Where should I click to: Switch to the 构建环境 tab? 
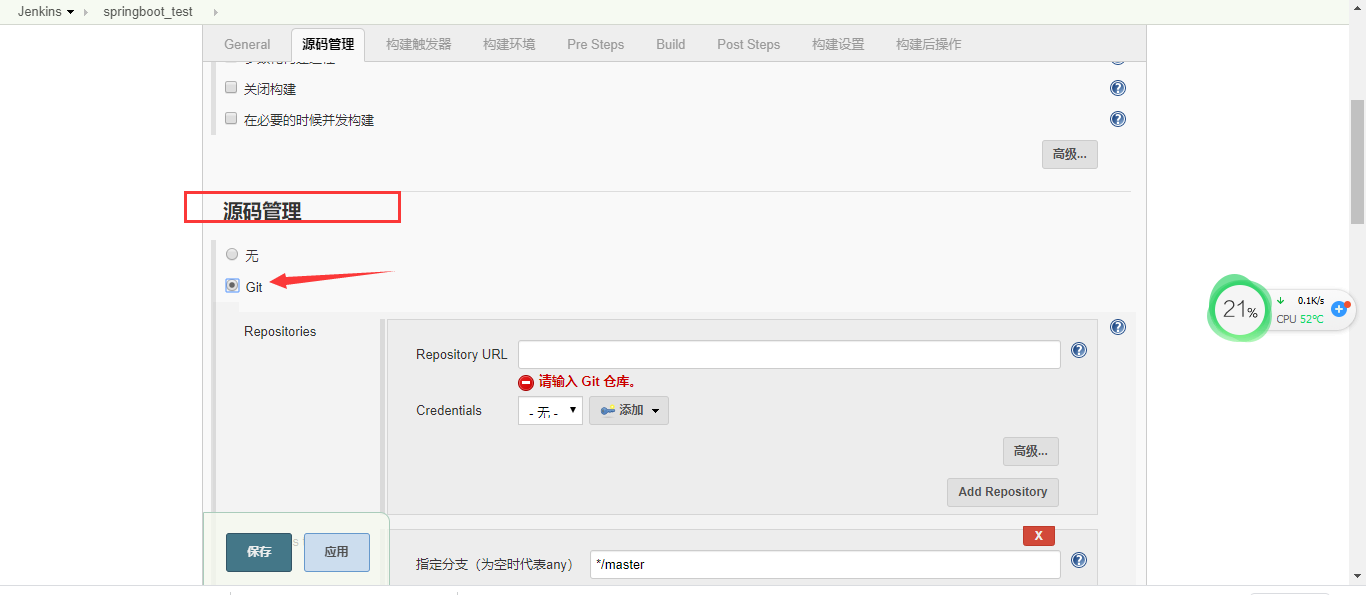tap(509, 44)
